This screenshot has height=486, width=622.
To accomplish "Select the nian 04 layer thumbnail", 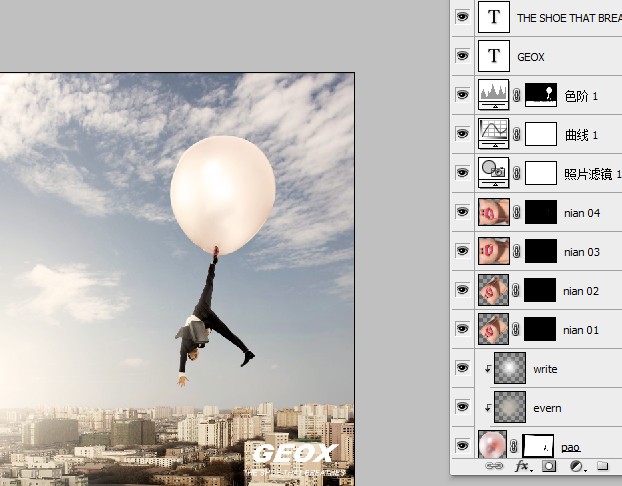I will [x=494, y=212].
